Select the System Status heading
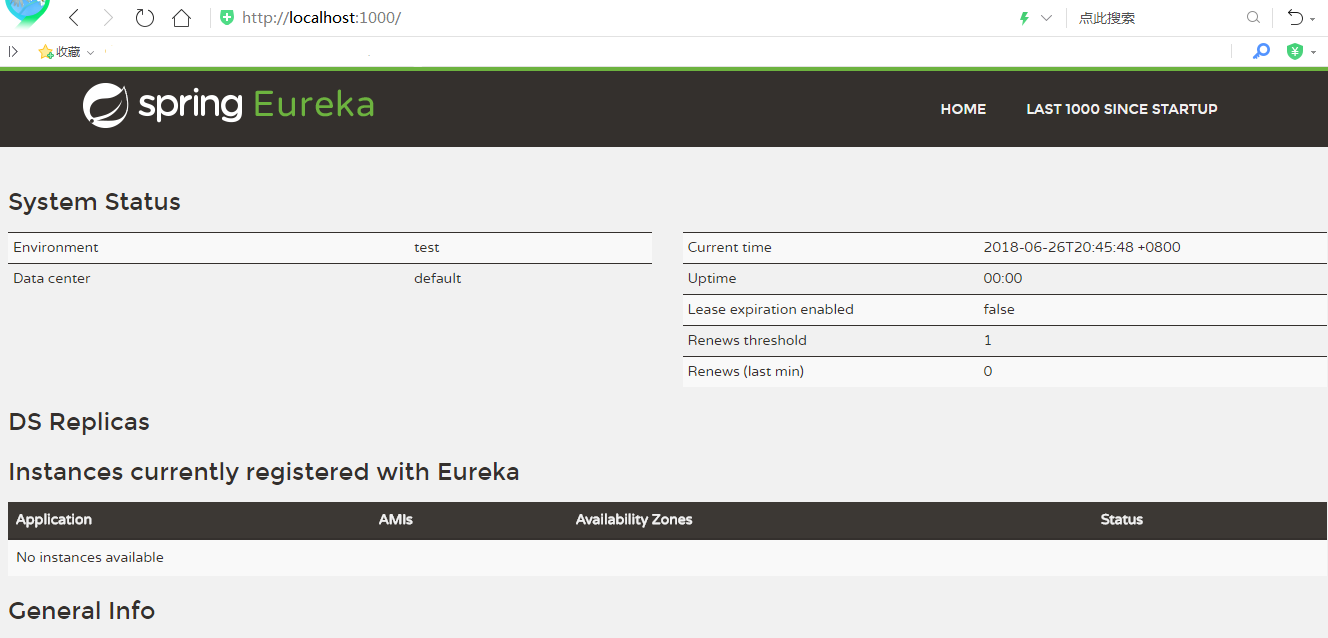1328x638 pixels. pyautogui.click(x=95, y=202)
